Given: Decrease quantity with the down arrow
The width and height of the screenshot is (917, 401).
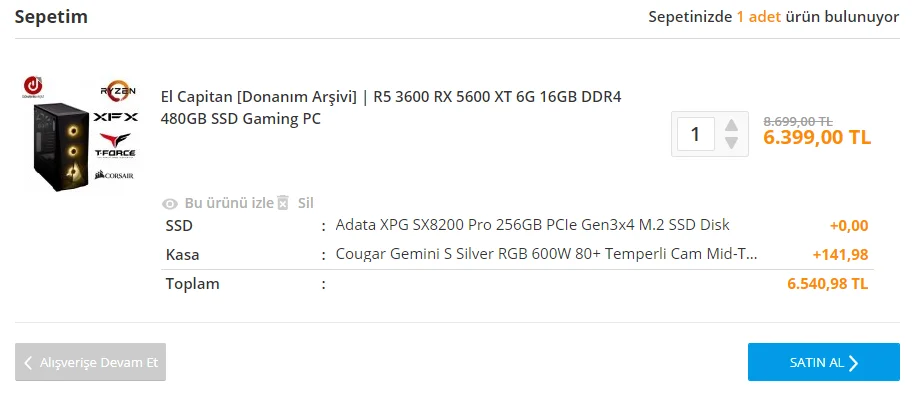Looking at the screenshot, I should [x=731, y=143].
